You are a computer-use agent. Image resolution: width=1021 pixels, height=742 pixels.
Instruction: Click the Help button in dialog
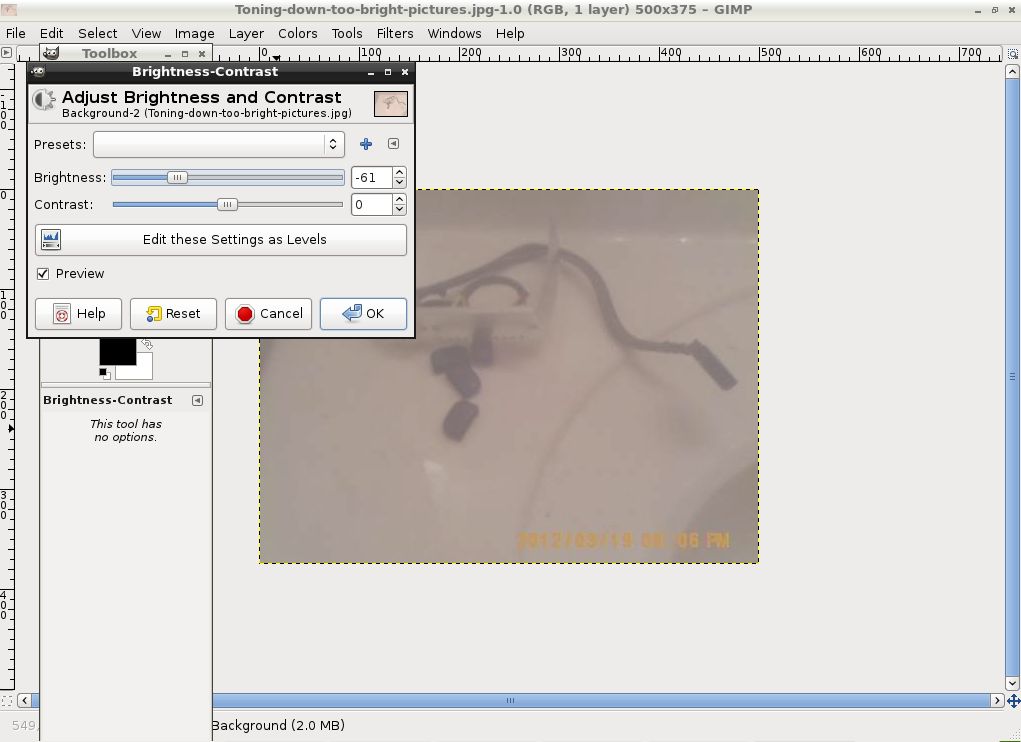(x=78, y=314)
